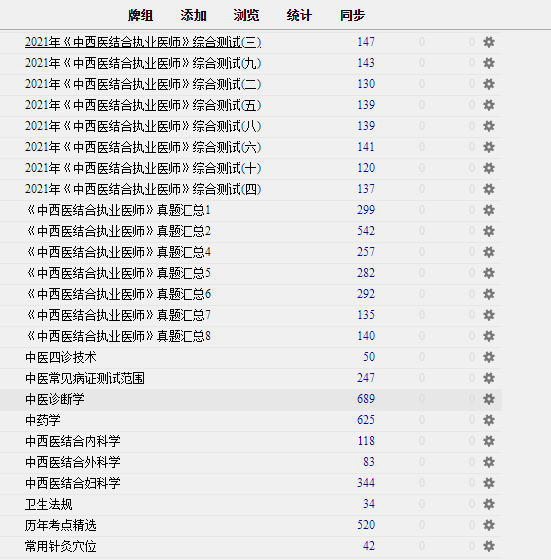The image size is (551, 560).
Task: Select the 中西医结合内科学 deck
Action: (73, 441)
